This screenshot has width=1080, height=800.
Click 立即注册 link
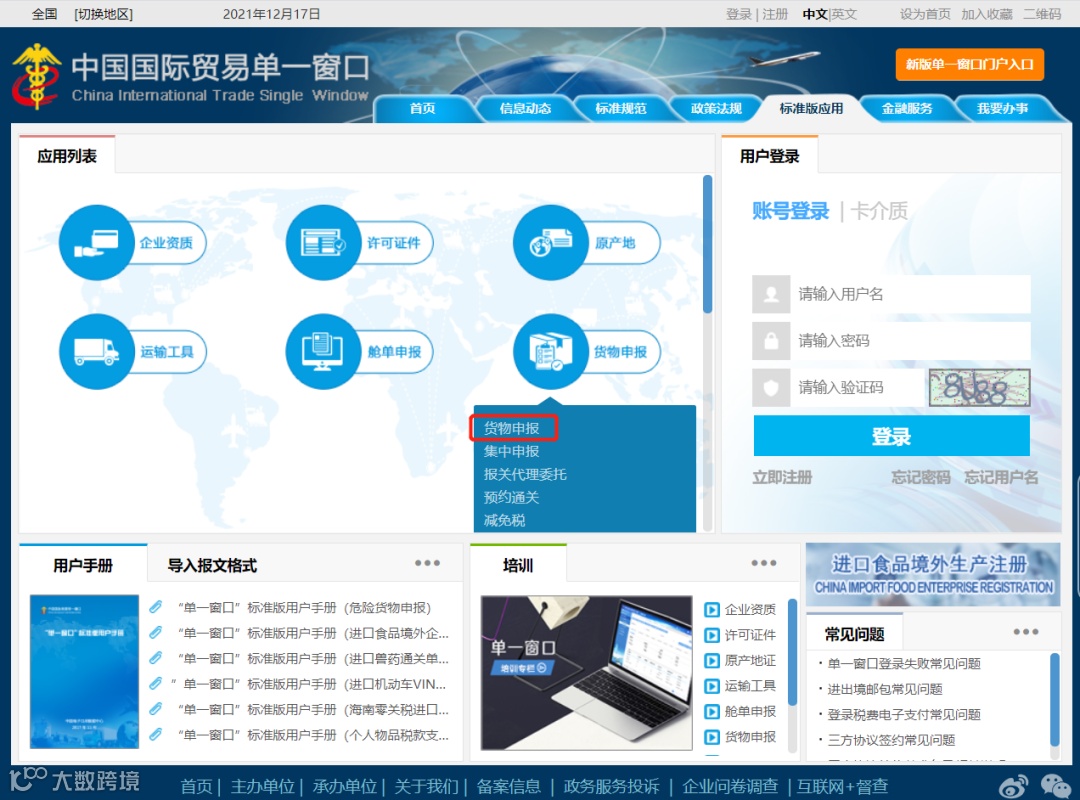click(782, 477)
